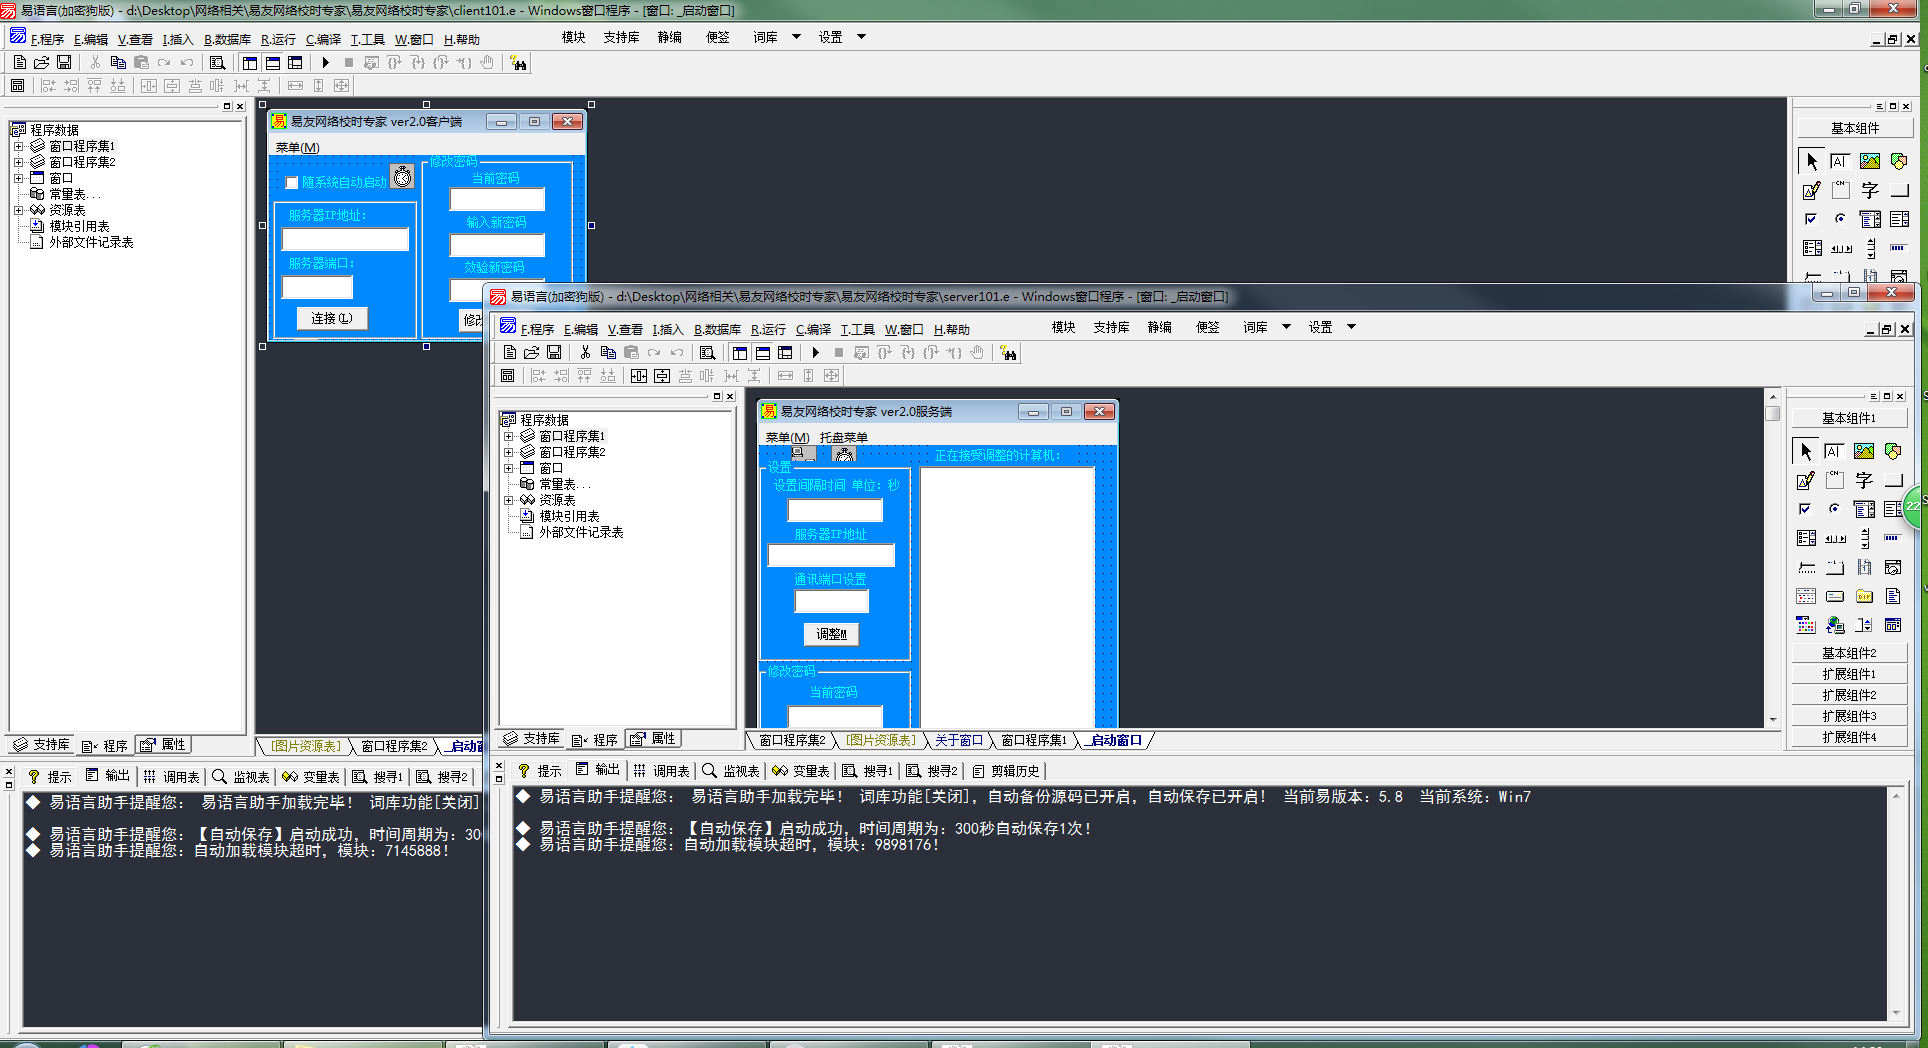Expand 窗口程序集2 node in server101 tree

[x=509, y=452]
